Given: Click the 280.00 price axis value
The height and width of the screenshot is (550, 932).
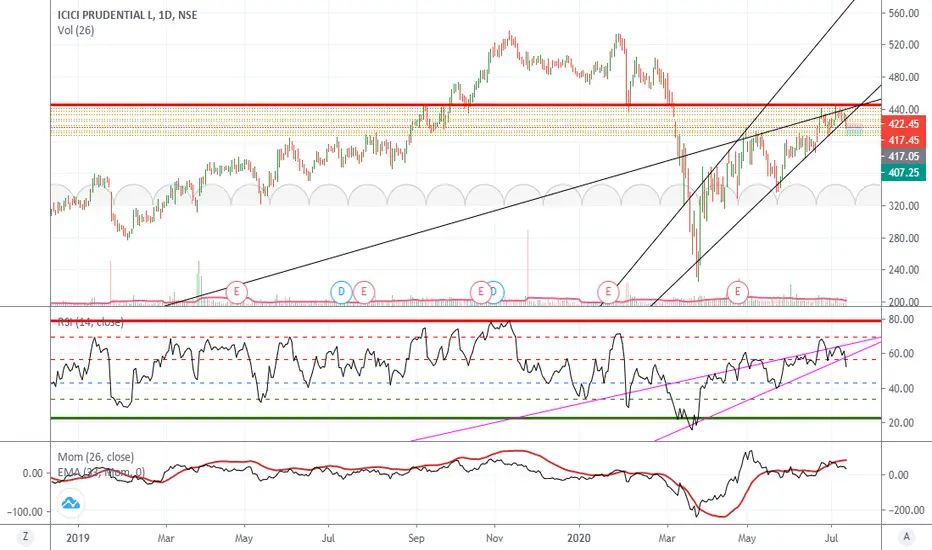Looking at the screenshot, I should point(904,238).
